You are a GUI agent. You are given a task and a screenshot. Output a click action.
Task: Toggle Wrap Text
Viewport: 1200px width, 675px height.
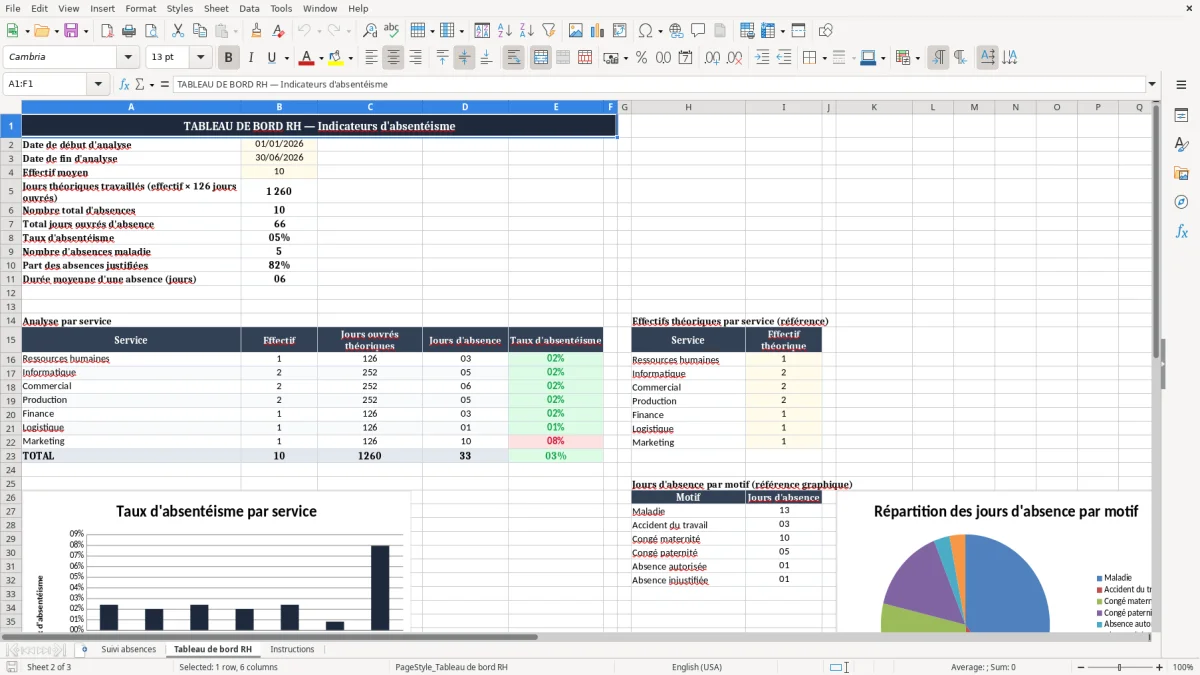514,58
